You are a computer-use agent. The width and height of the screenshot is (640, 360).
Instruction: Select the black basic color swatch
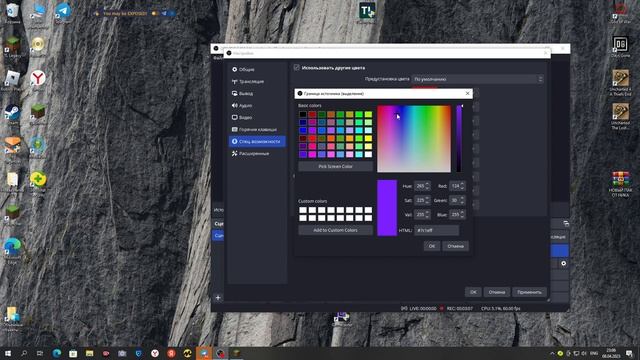coord(303,114)
